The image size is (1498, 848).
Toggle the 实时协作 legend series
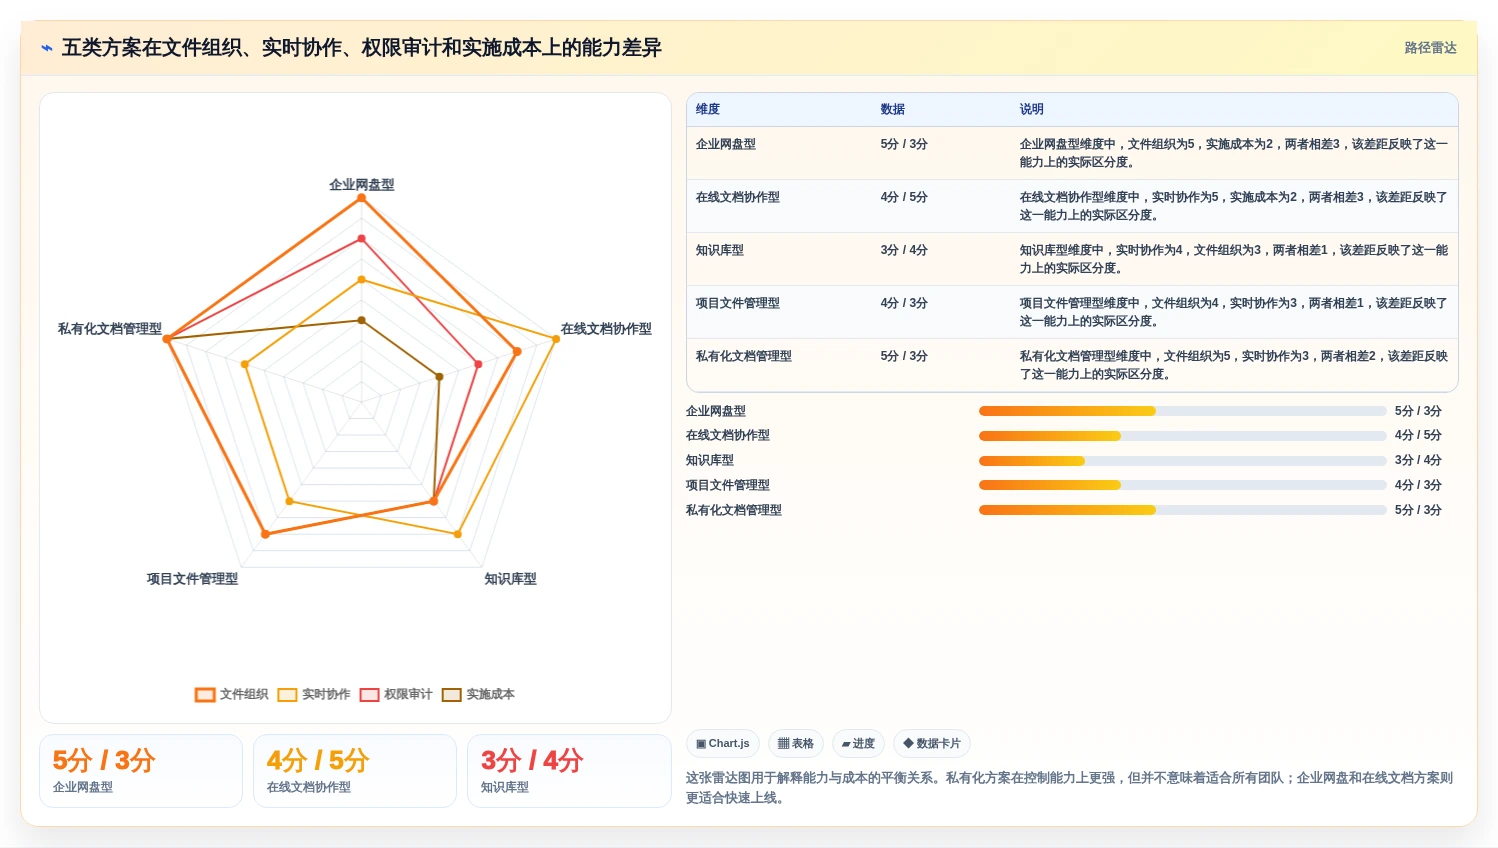314,694
